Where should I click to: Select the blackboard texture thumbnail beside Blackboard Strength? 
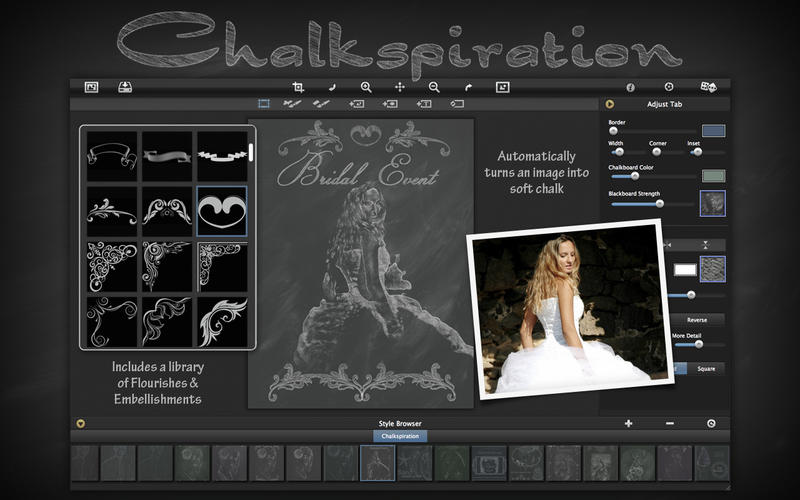[713, 203]
